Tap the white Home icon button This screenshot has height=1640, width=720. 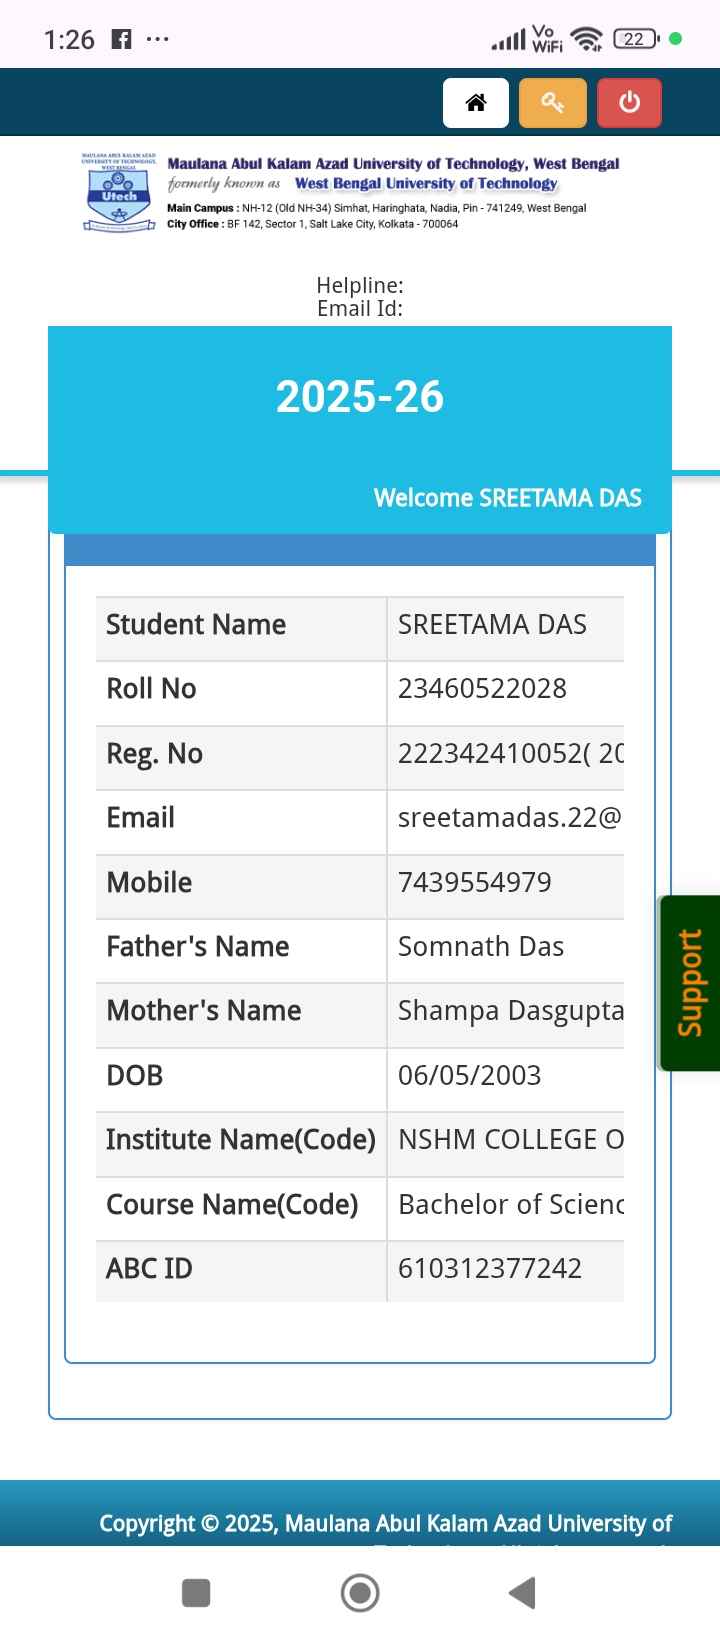pos(476,103)
